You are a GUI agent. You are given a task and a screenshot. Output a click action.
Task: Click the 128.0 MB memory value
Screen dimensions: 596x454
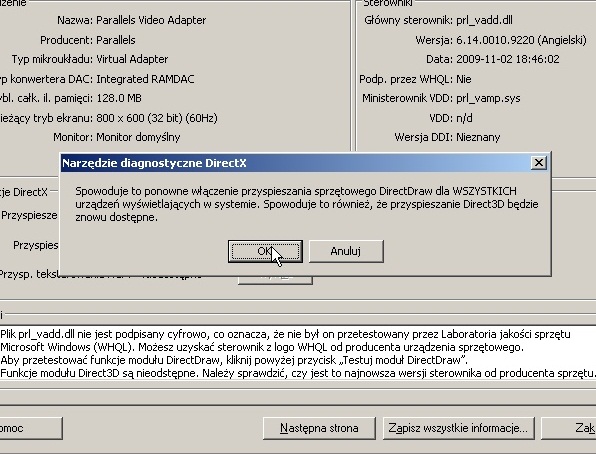click(119, 98)
